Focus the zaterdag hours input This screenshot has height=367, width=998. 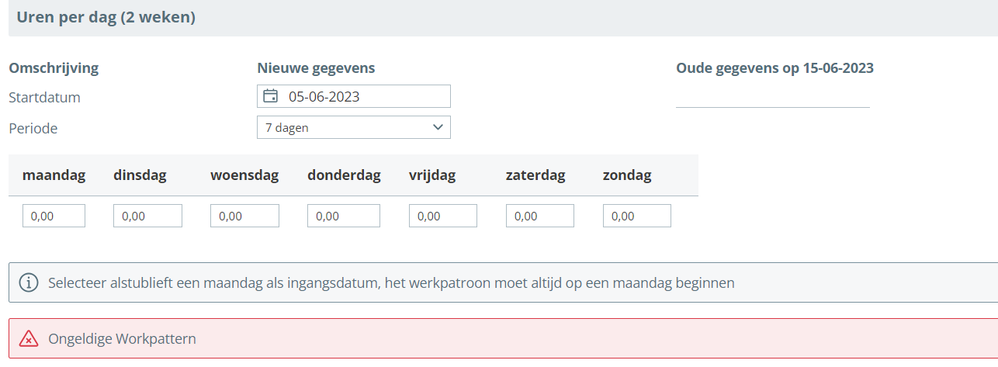click(540, 216)
